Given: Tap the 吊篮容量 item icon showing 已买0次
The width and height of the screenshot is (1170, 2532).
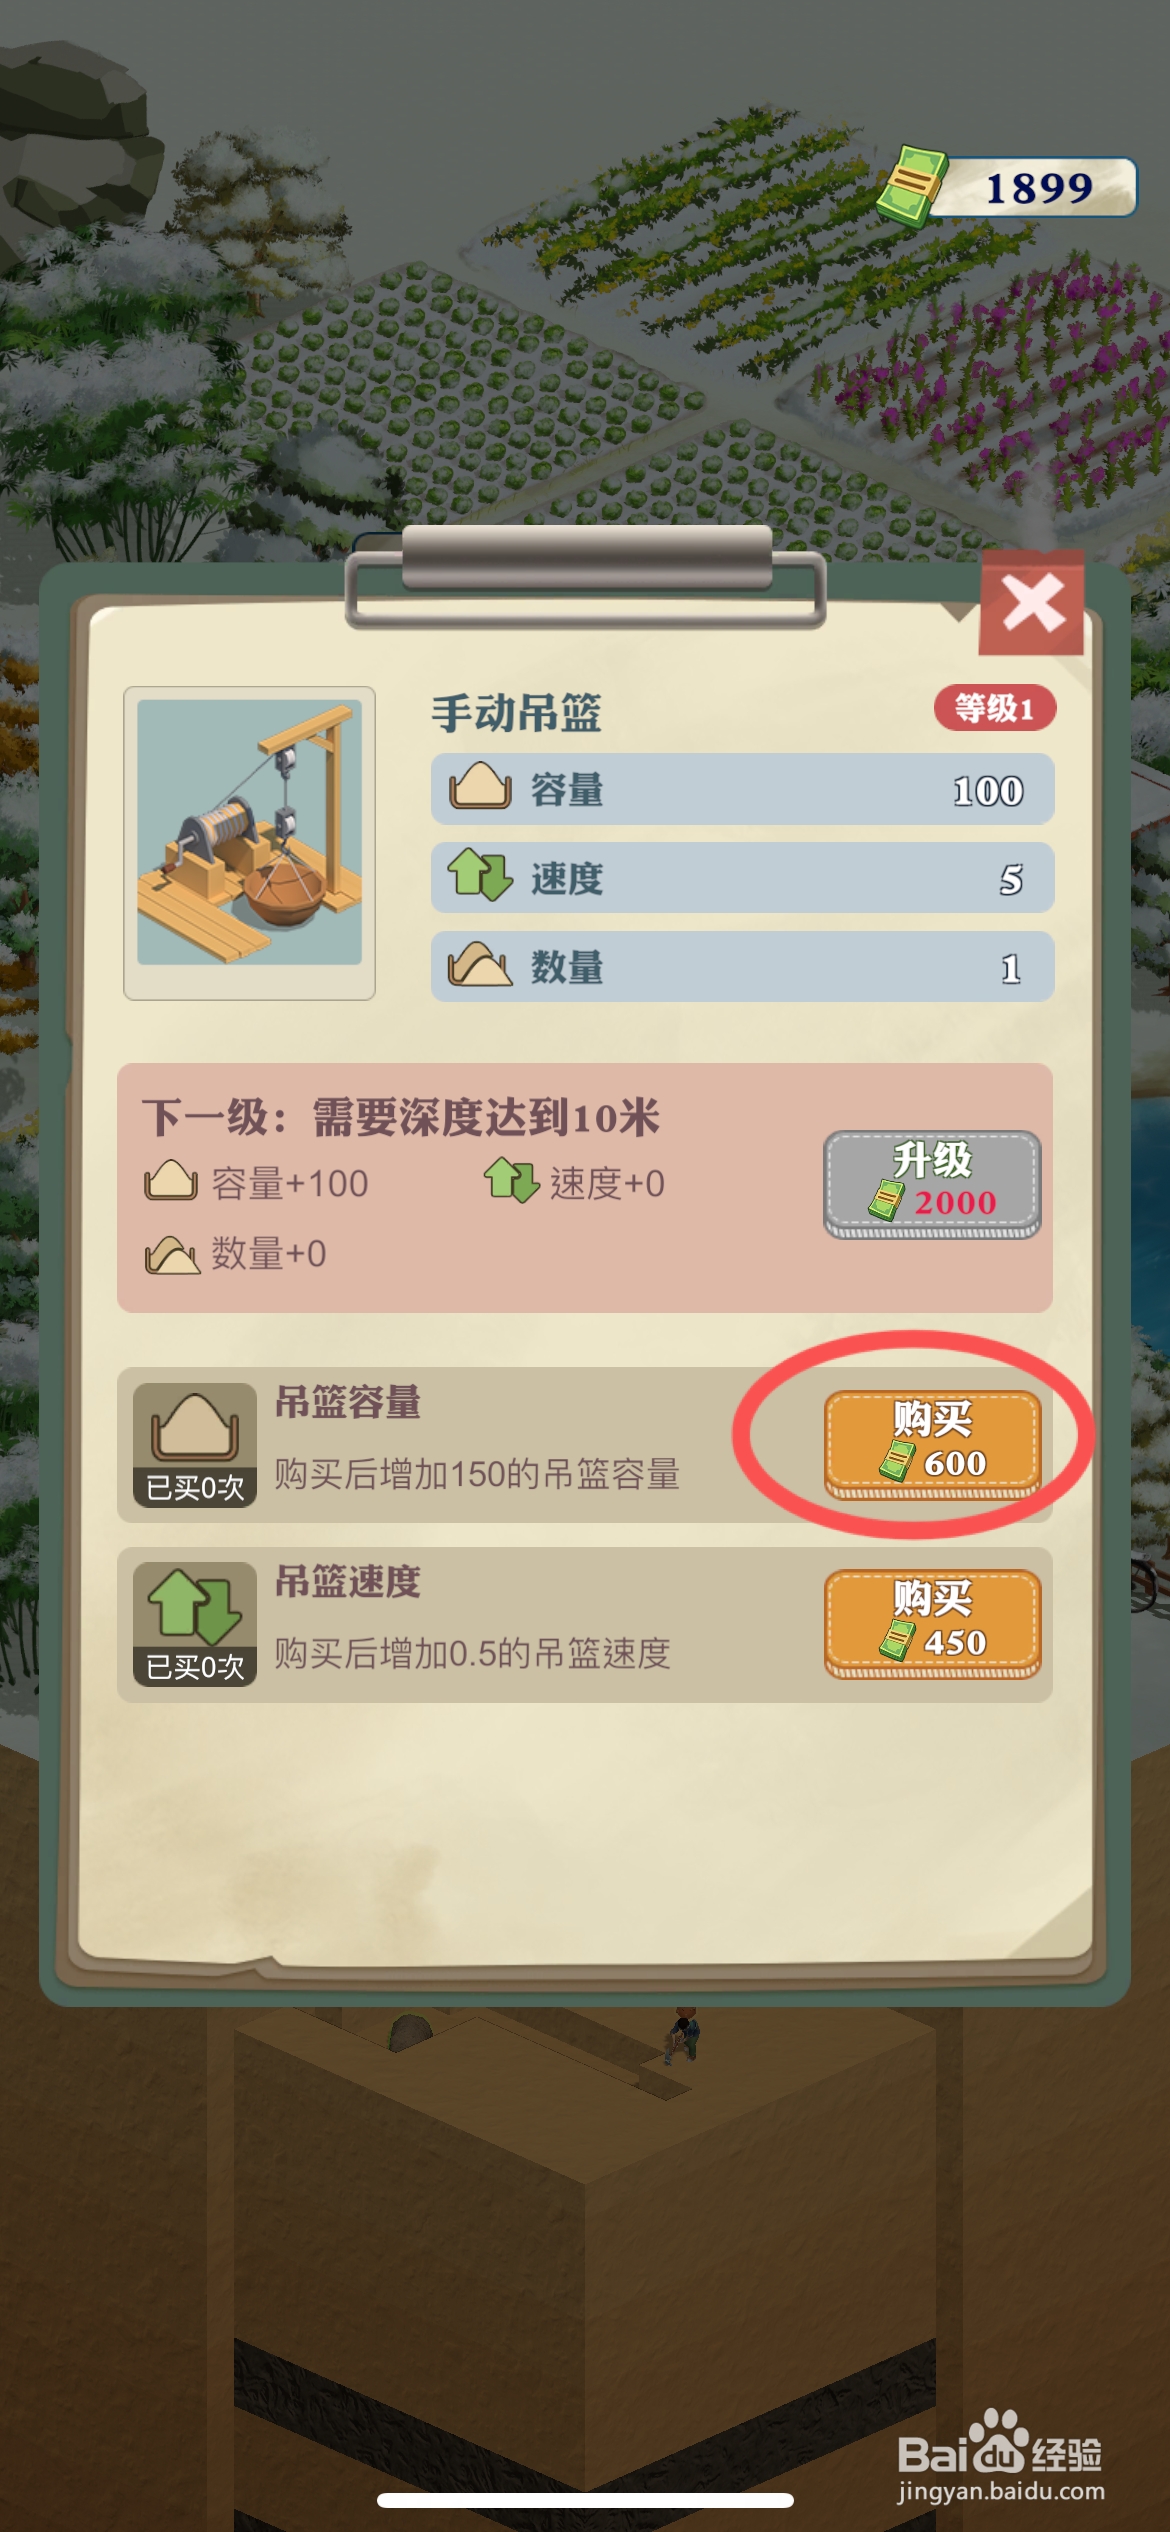Looking at the screenshot, I should click(x=195, y=1445).
